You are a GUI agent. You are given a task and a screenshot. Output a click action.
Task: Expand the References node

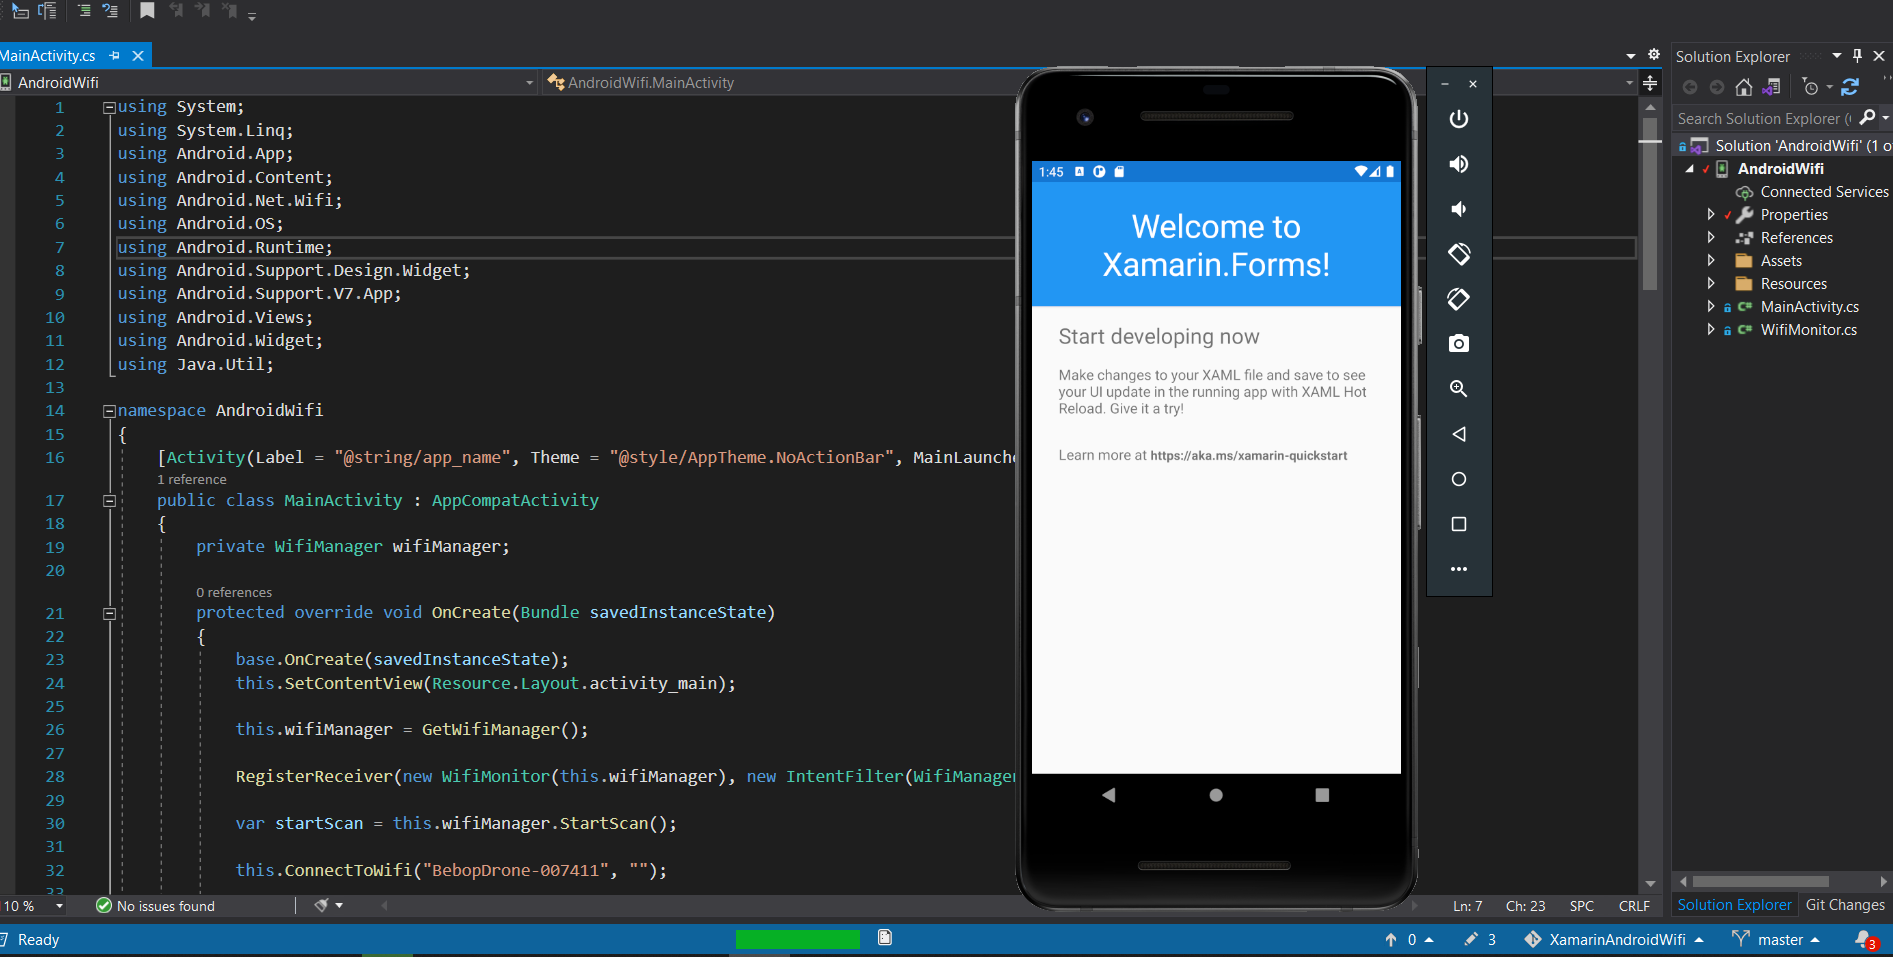(x=1712, y=237)
